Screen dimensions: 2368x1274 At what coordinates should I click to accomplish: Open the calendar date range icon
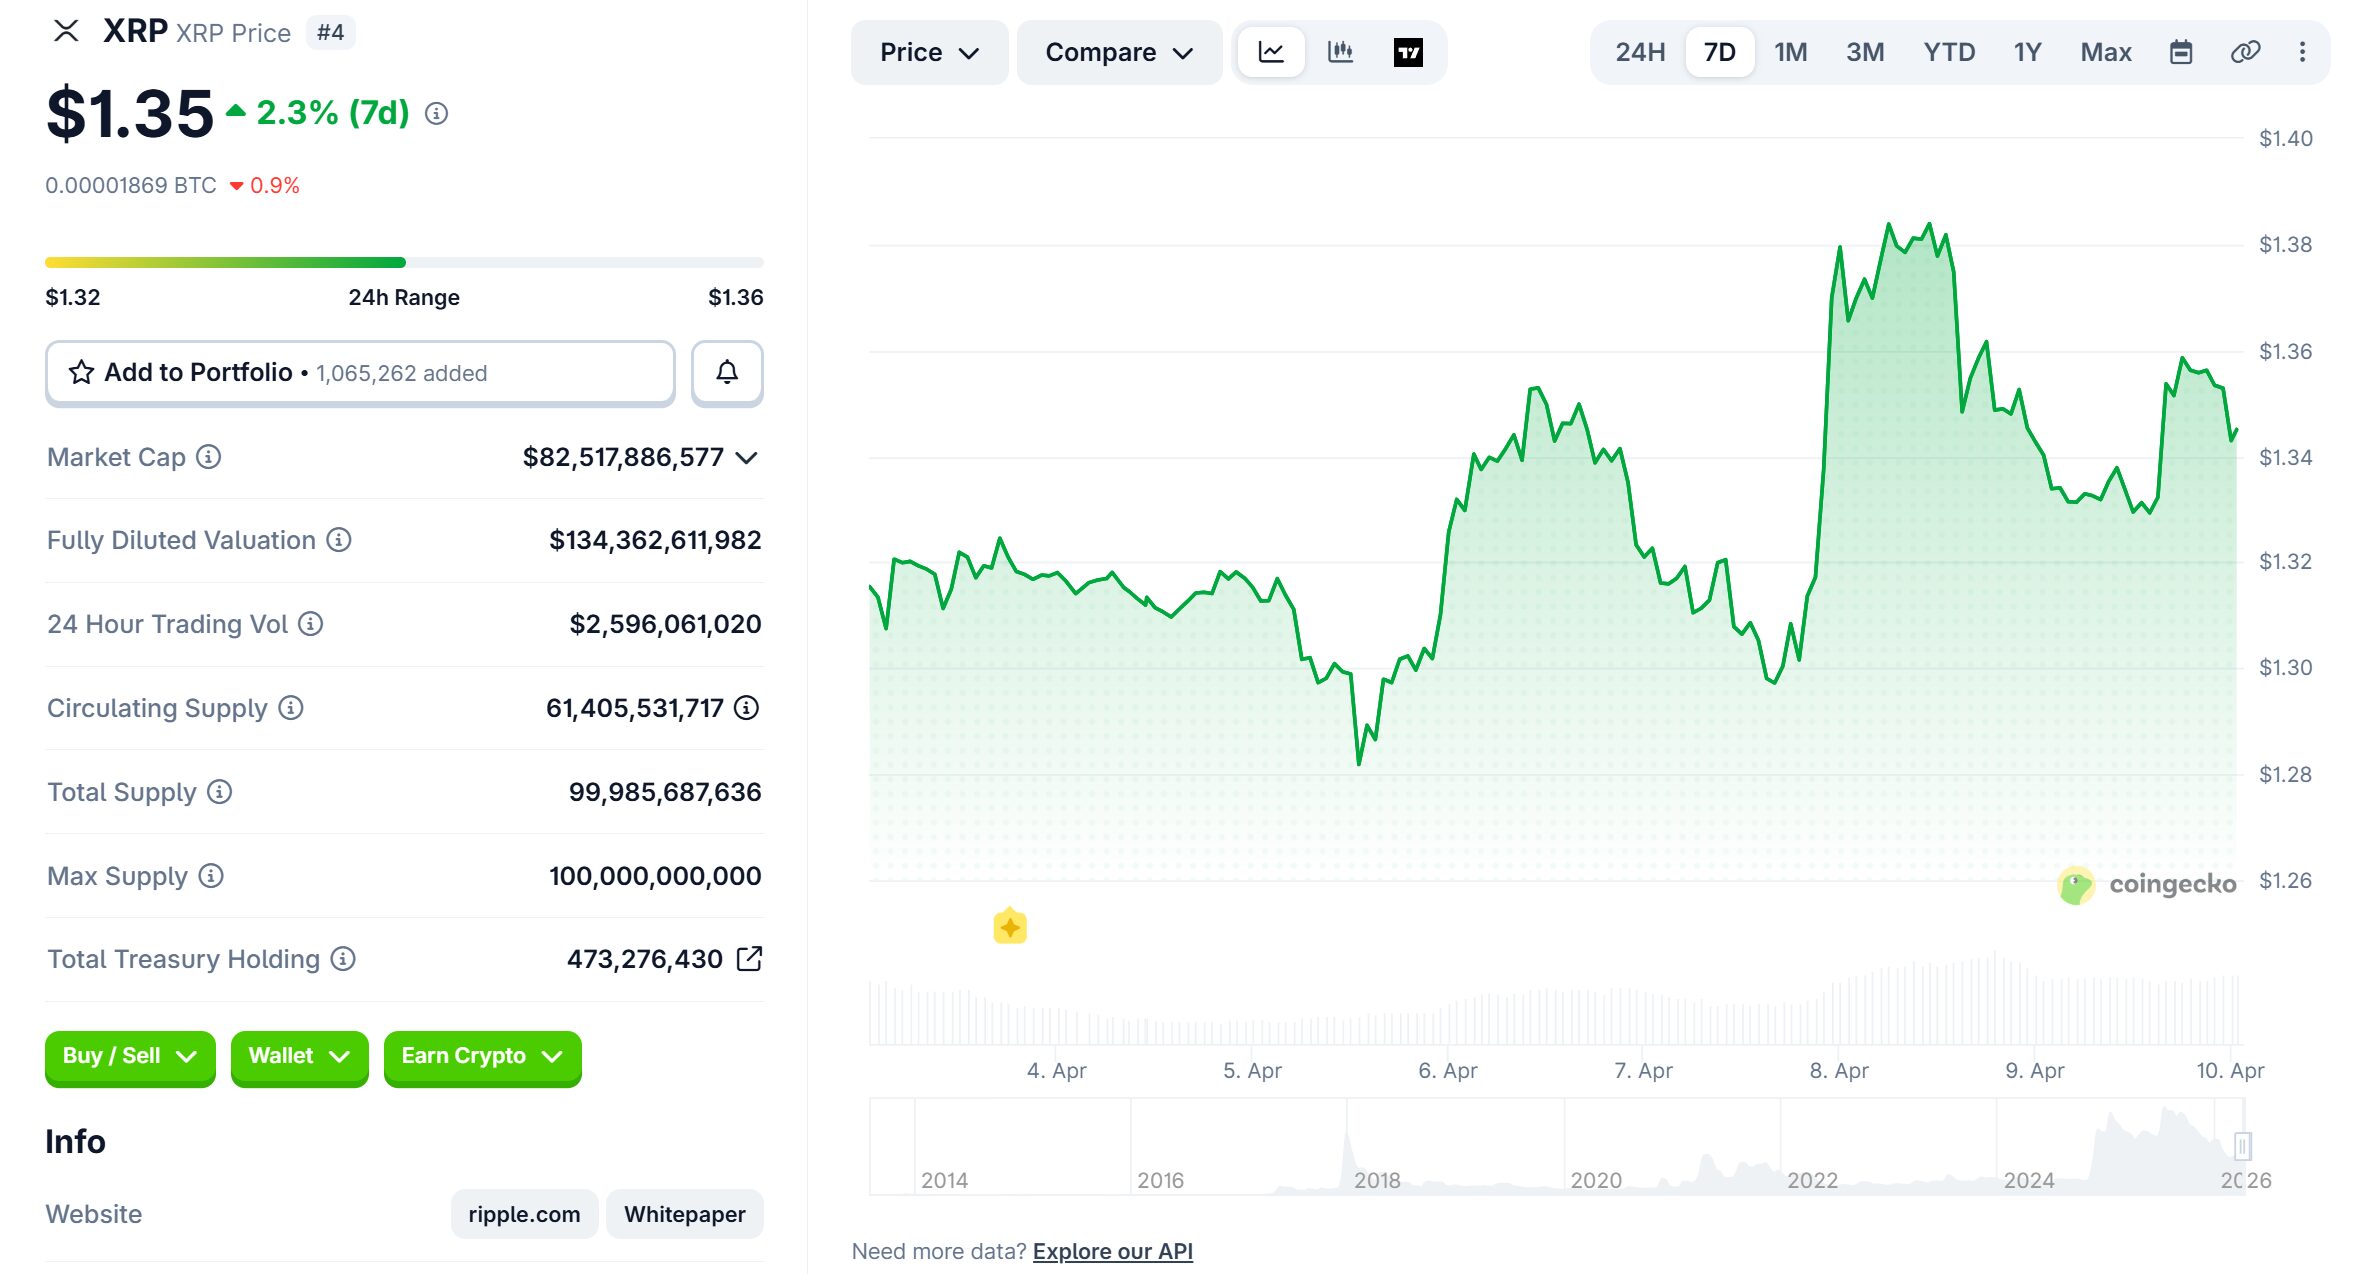click(x=2182, y=52)
